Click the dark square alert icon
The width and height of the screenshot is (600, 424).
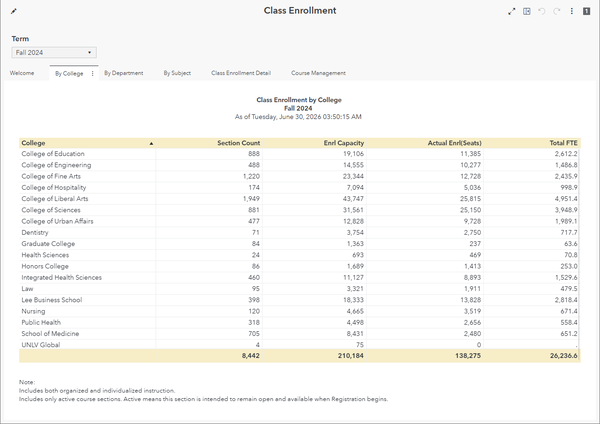(x=586, y=11)
